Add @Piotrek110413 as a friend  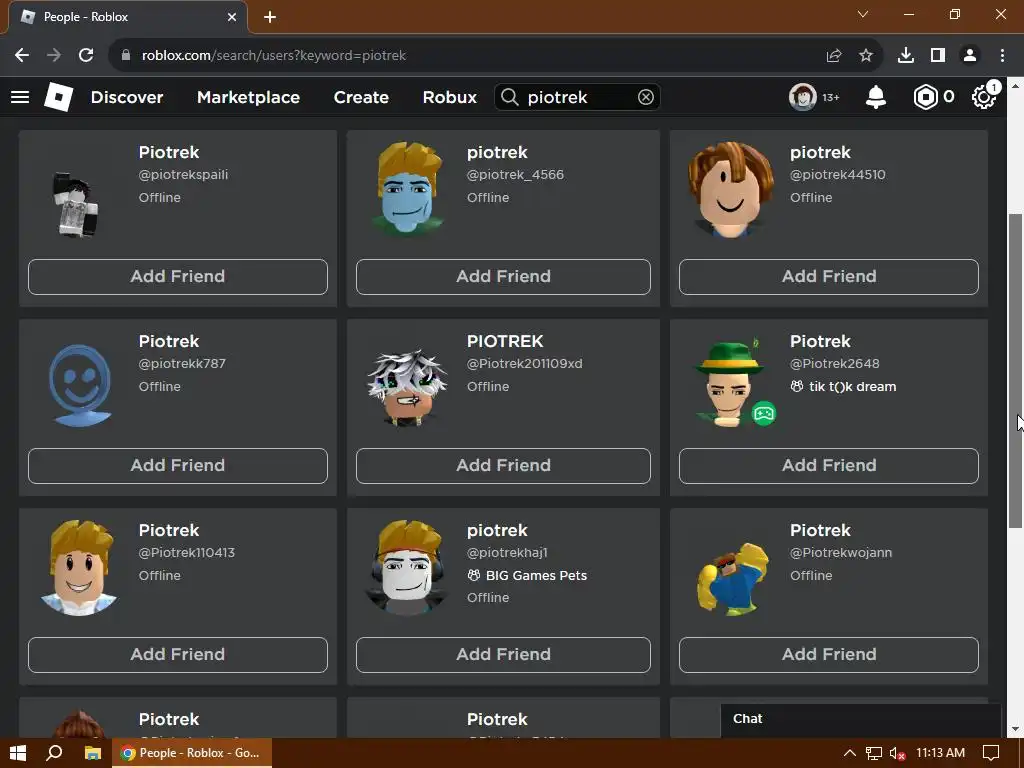click(x=178, y=654)
